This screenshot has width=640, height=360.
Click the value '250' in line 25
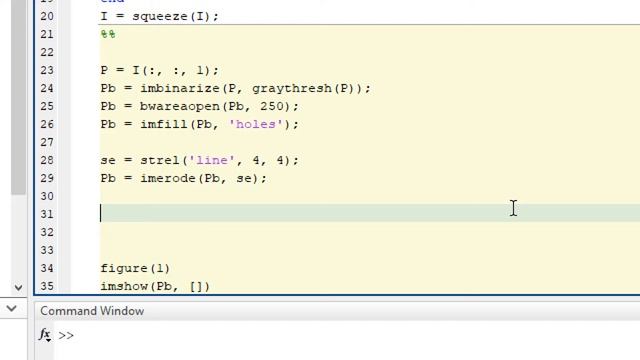[x=272, y=106]
